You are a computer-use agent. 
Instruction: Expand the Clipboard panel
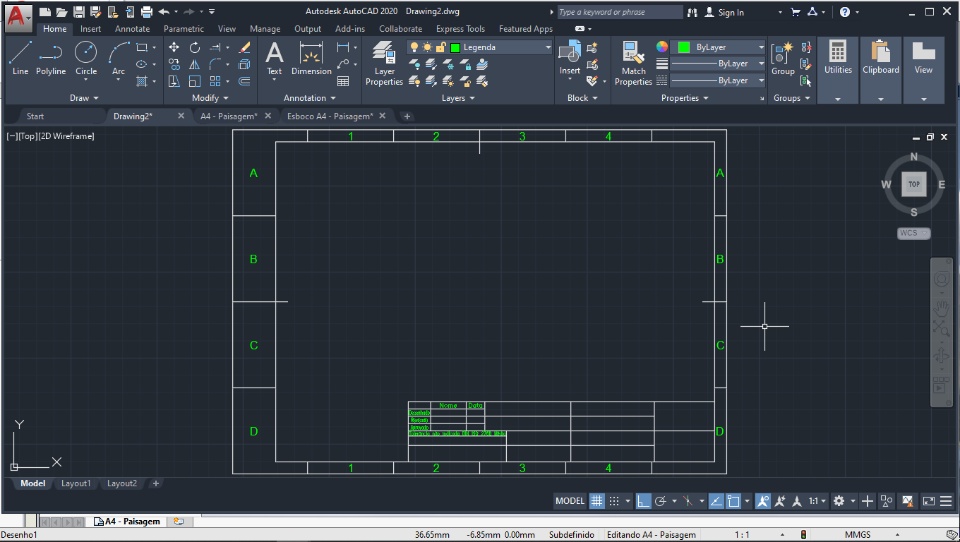[x=880, y=99]
